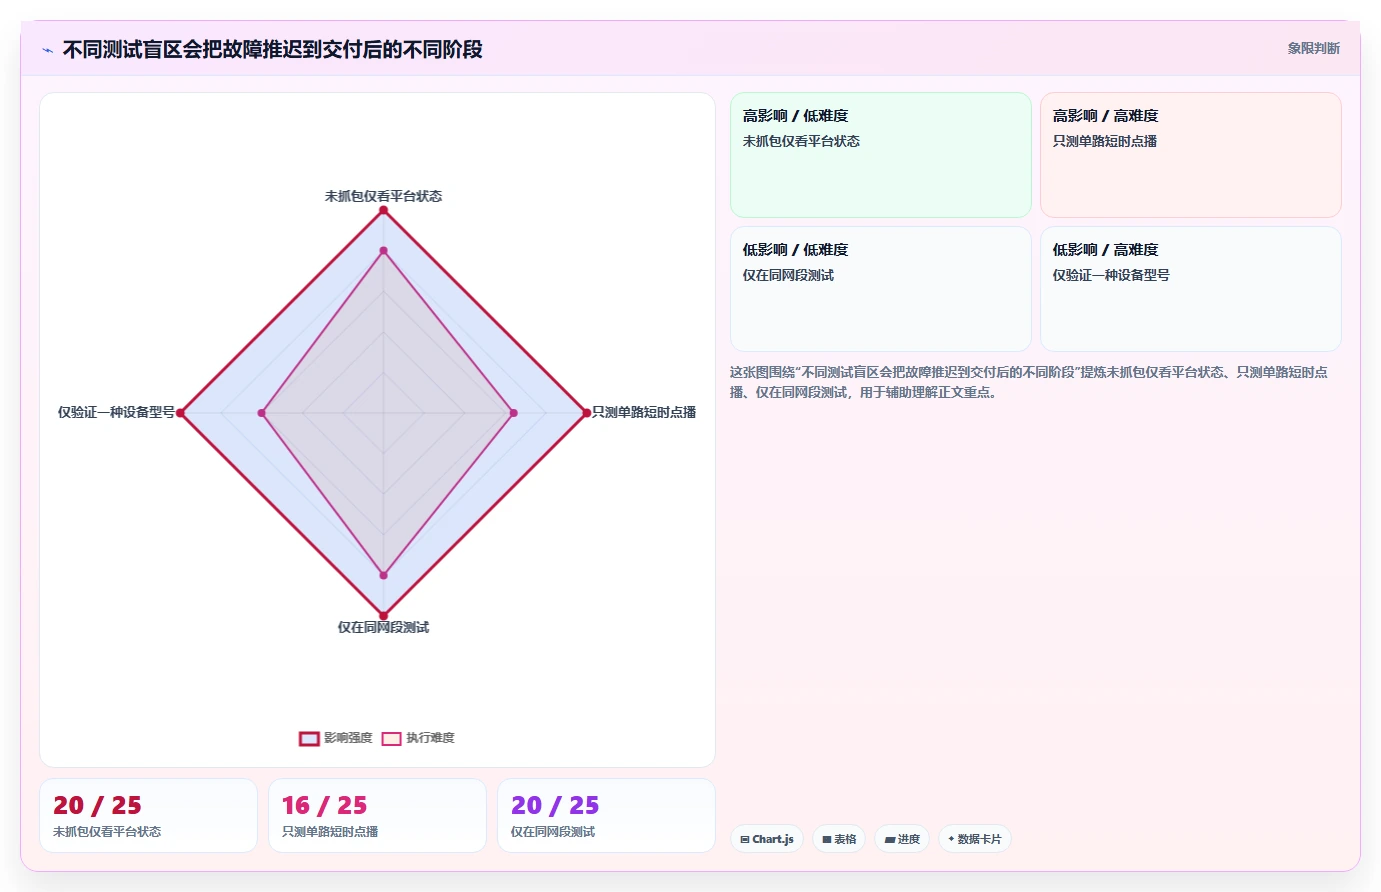
Task: Click the outer radar point at left vertex
Action: [180, 413]
